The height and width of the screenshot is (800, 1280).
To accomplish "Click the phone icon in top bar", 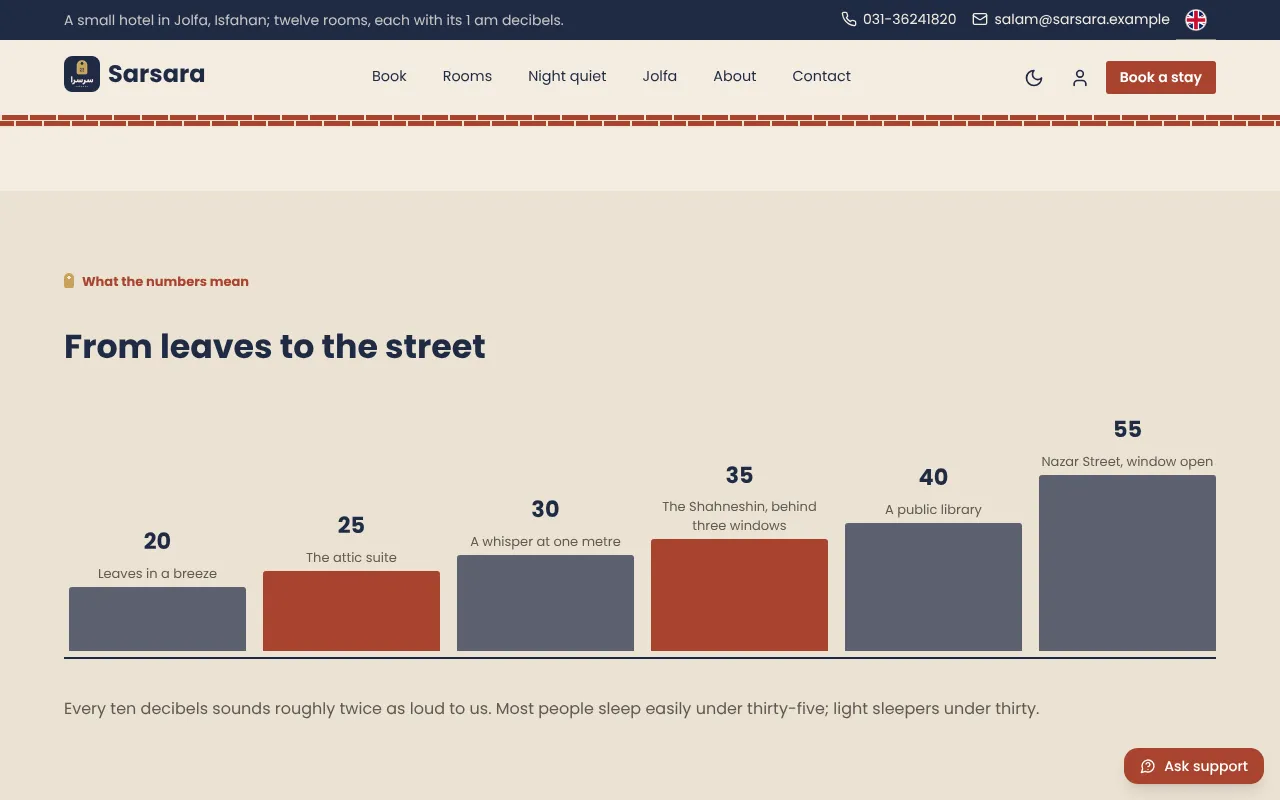I will (849, 19).
